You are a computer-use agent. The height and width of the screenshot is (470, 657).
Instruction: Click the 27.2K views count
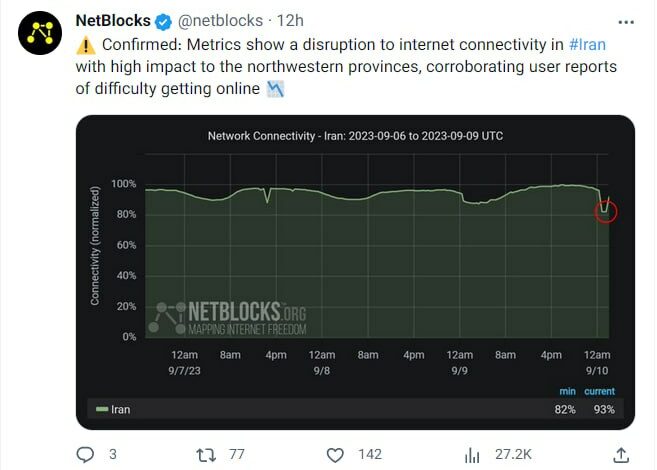tap(513, 454)
